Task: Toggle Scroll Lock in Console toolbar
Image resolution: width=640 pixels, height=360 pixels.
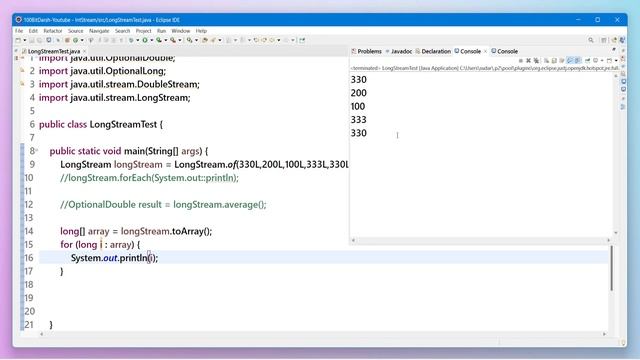Action: coord(554,60)
